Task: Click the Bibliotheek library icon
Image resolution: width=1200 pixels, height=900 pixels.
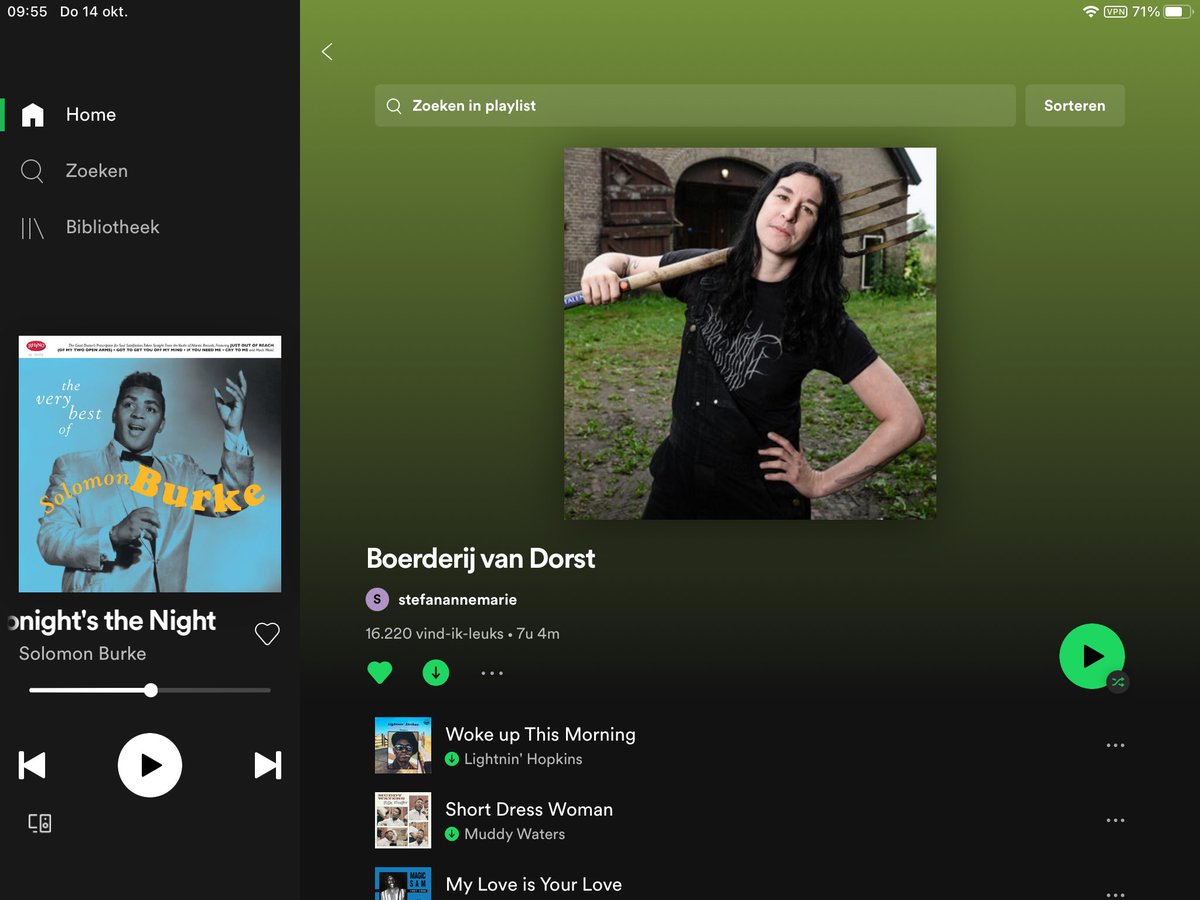Action: (33, 228)
